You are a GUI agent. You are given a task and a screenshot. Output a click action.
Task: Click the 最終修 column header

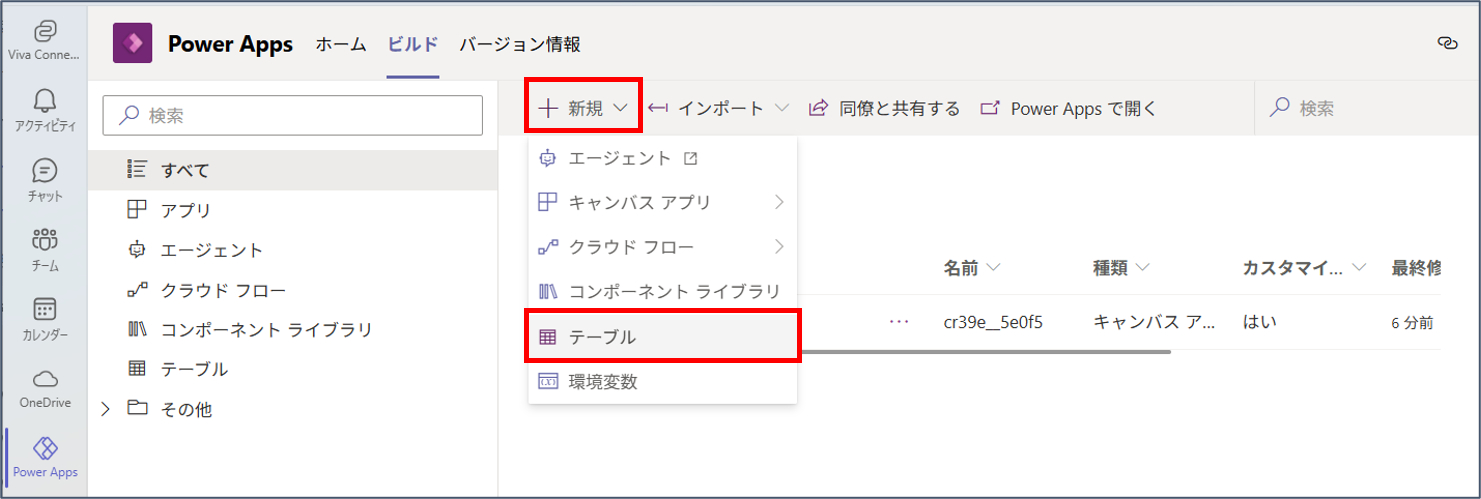pos(1416,268)
